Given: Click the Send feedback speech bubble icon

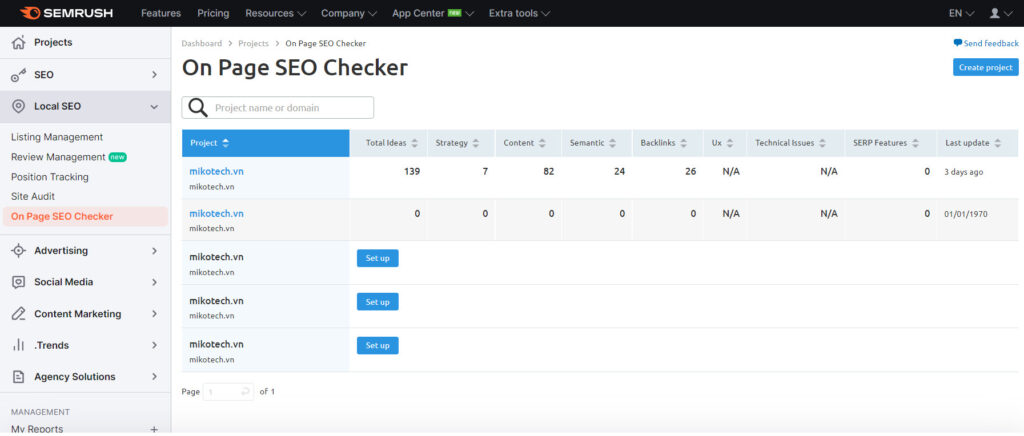Looking at the screenshot, I should [x=957, y=43].
